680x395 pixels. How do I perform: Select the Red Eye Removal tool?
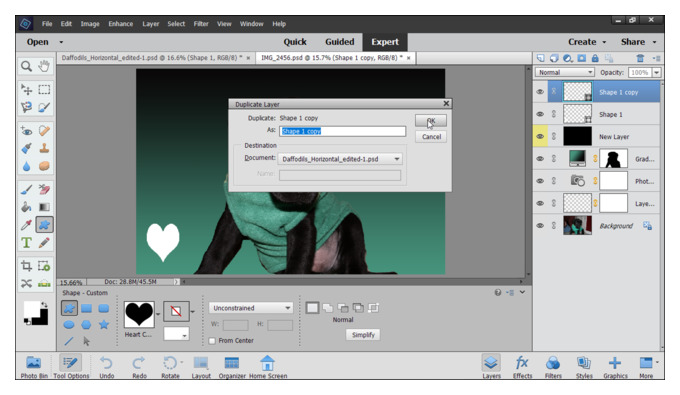pos(26,131)
